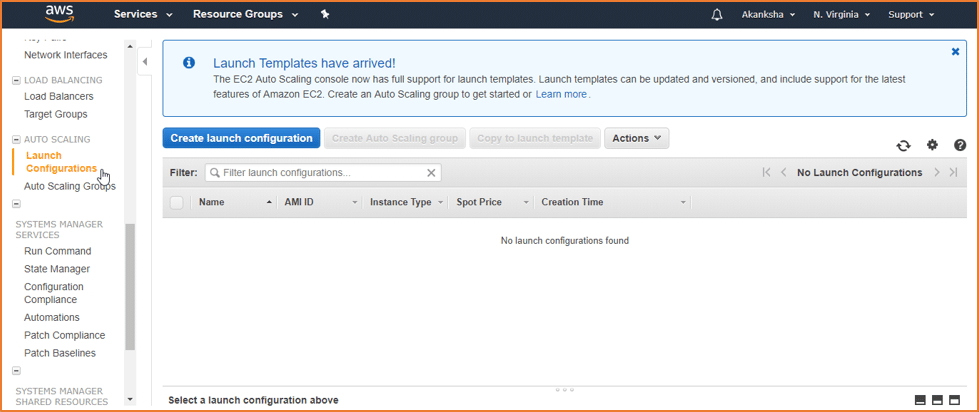
Task: Set details pane to half-height layout
Action: (937, 400)
